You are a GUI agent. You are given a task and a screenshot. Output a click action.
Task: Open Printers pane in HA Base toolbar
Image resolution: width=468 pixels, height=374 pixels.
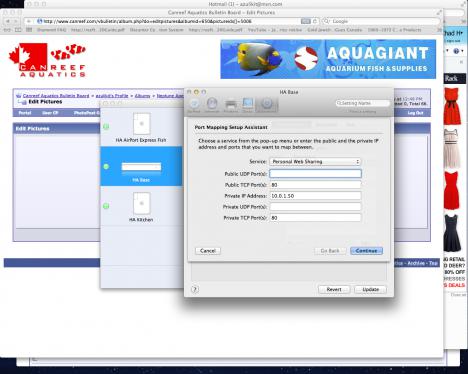230,105
